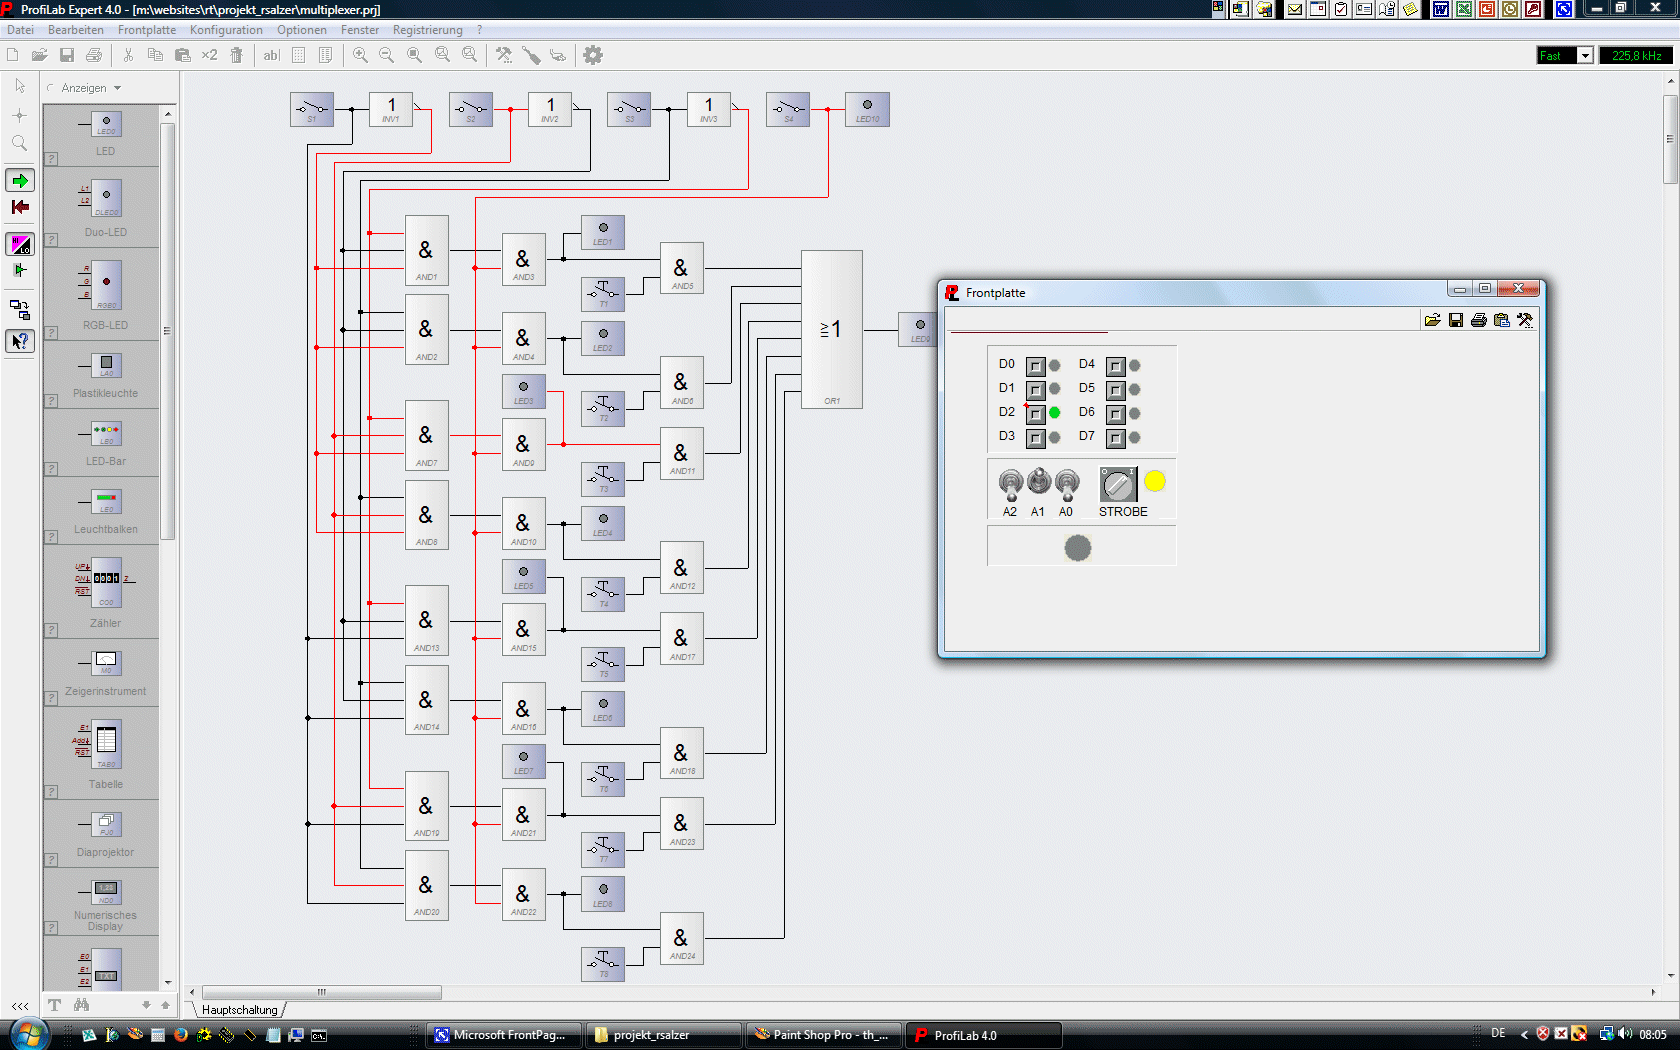This screenshot has height=1050, width=1680.
Task: Open the Konfiguration menu
Action: point(226,30)
